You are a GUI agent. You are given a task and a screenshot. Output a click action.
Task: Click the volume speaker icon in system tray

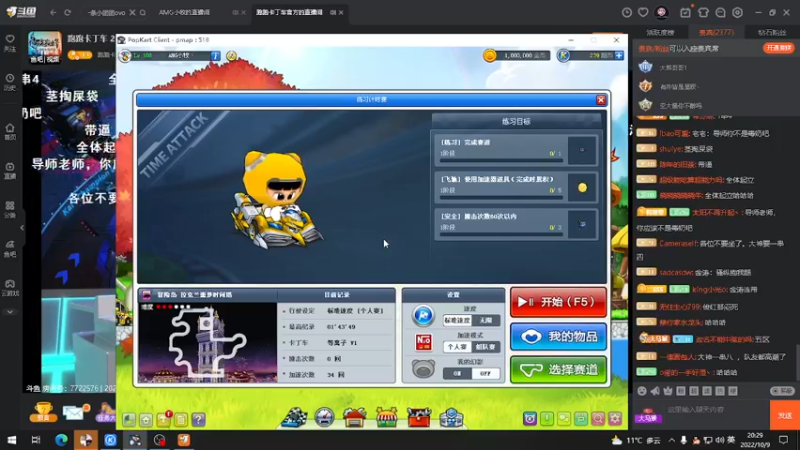720,440
